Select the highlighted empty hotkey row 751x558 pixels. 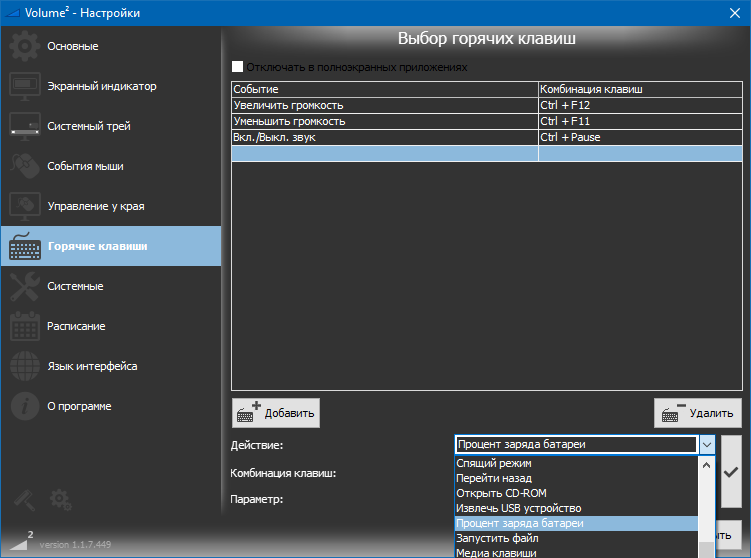click(487, 153)
